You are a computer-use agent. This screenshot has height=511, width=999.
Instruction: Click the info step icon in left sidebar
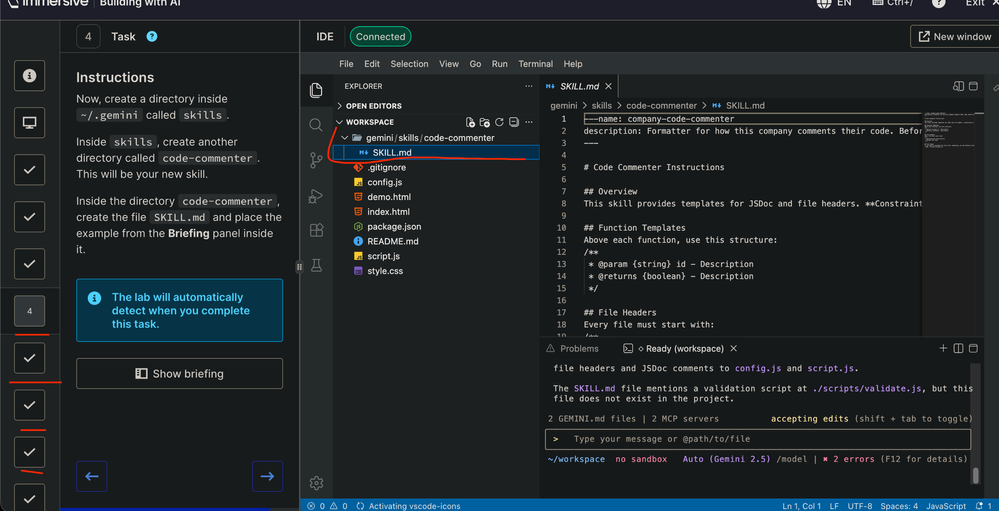(x=29, y=76)
